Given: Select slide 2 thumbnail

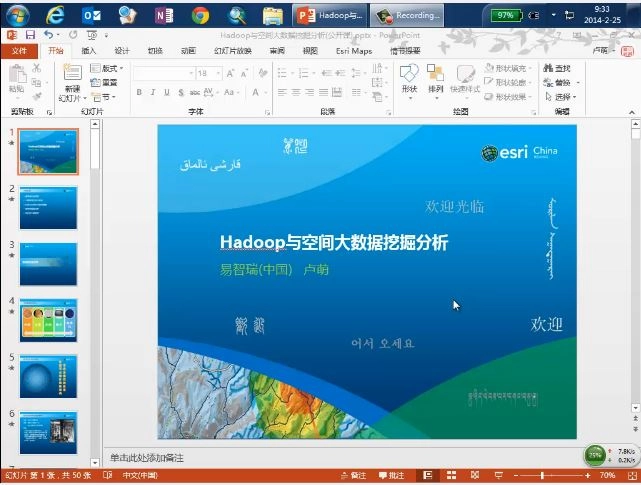Looking at the screenshot, I should pos(48,208).
